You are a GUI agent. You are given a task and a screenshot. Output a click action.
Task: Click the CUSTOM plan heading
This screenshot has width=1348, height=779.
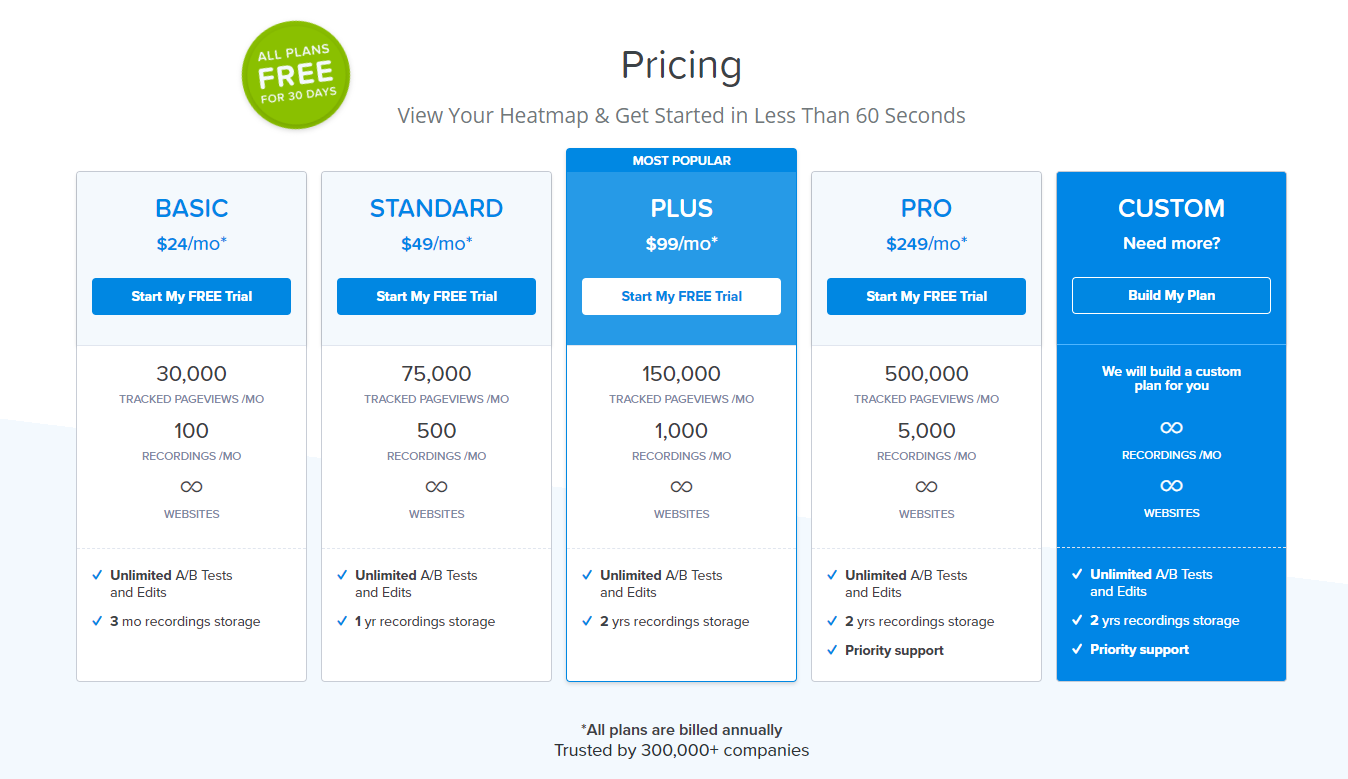coord(1171,208)
